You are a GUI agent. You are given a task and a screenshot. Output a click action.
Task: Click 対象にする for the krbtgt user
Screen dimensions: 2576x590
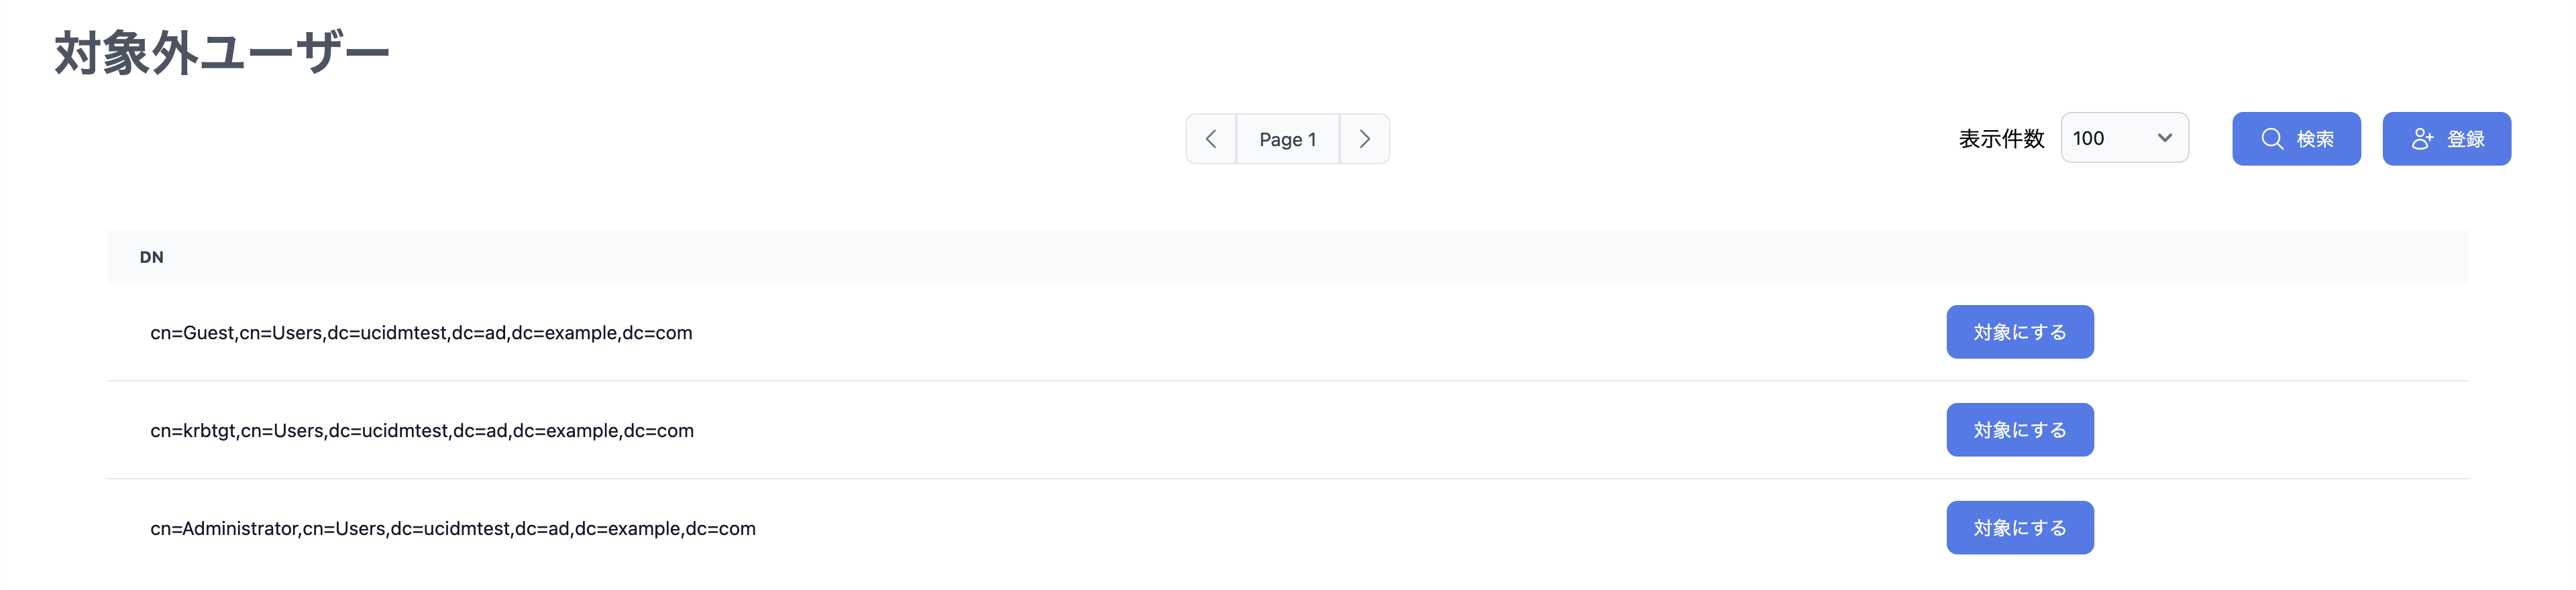point(2020,430)
